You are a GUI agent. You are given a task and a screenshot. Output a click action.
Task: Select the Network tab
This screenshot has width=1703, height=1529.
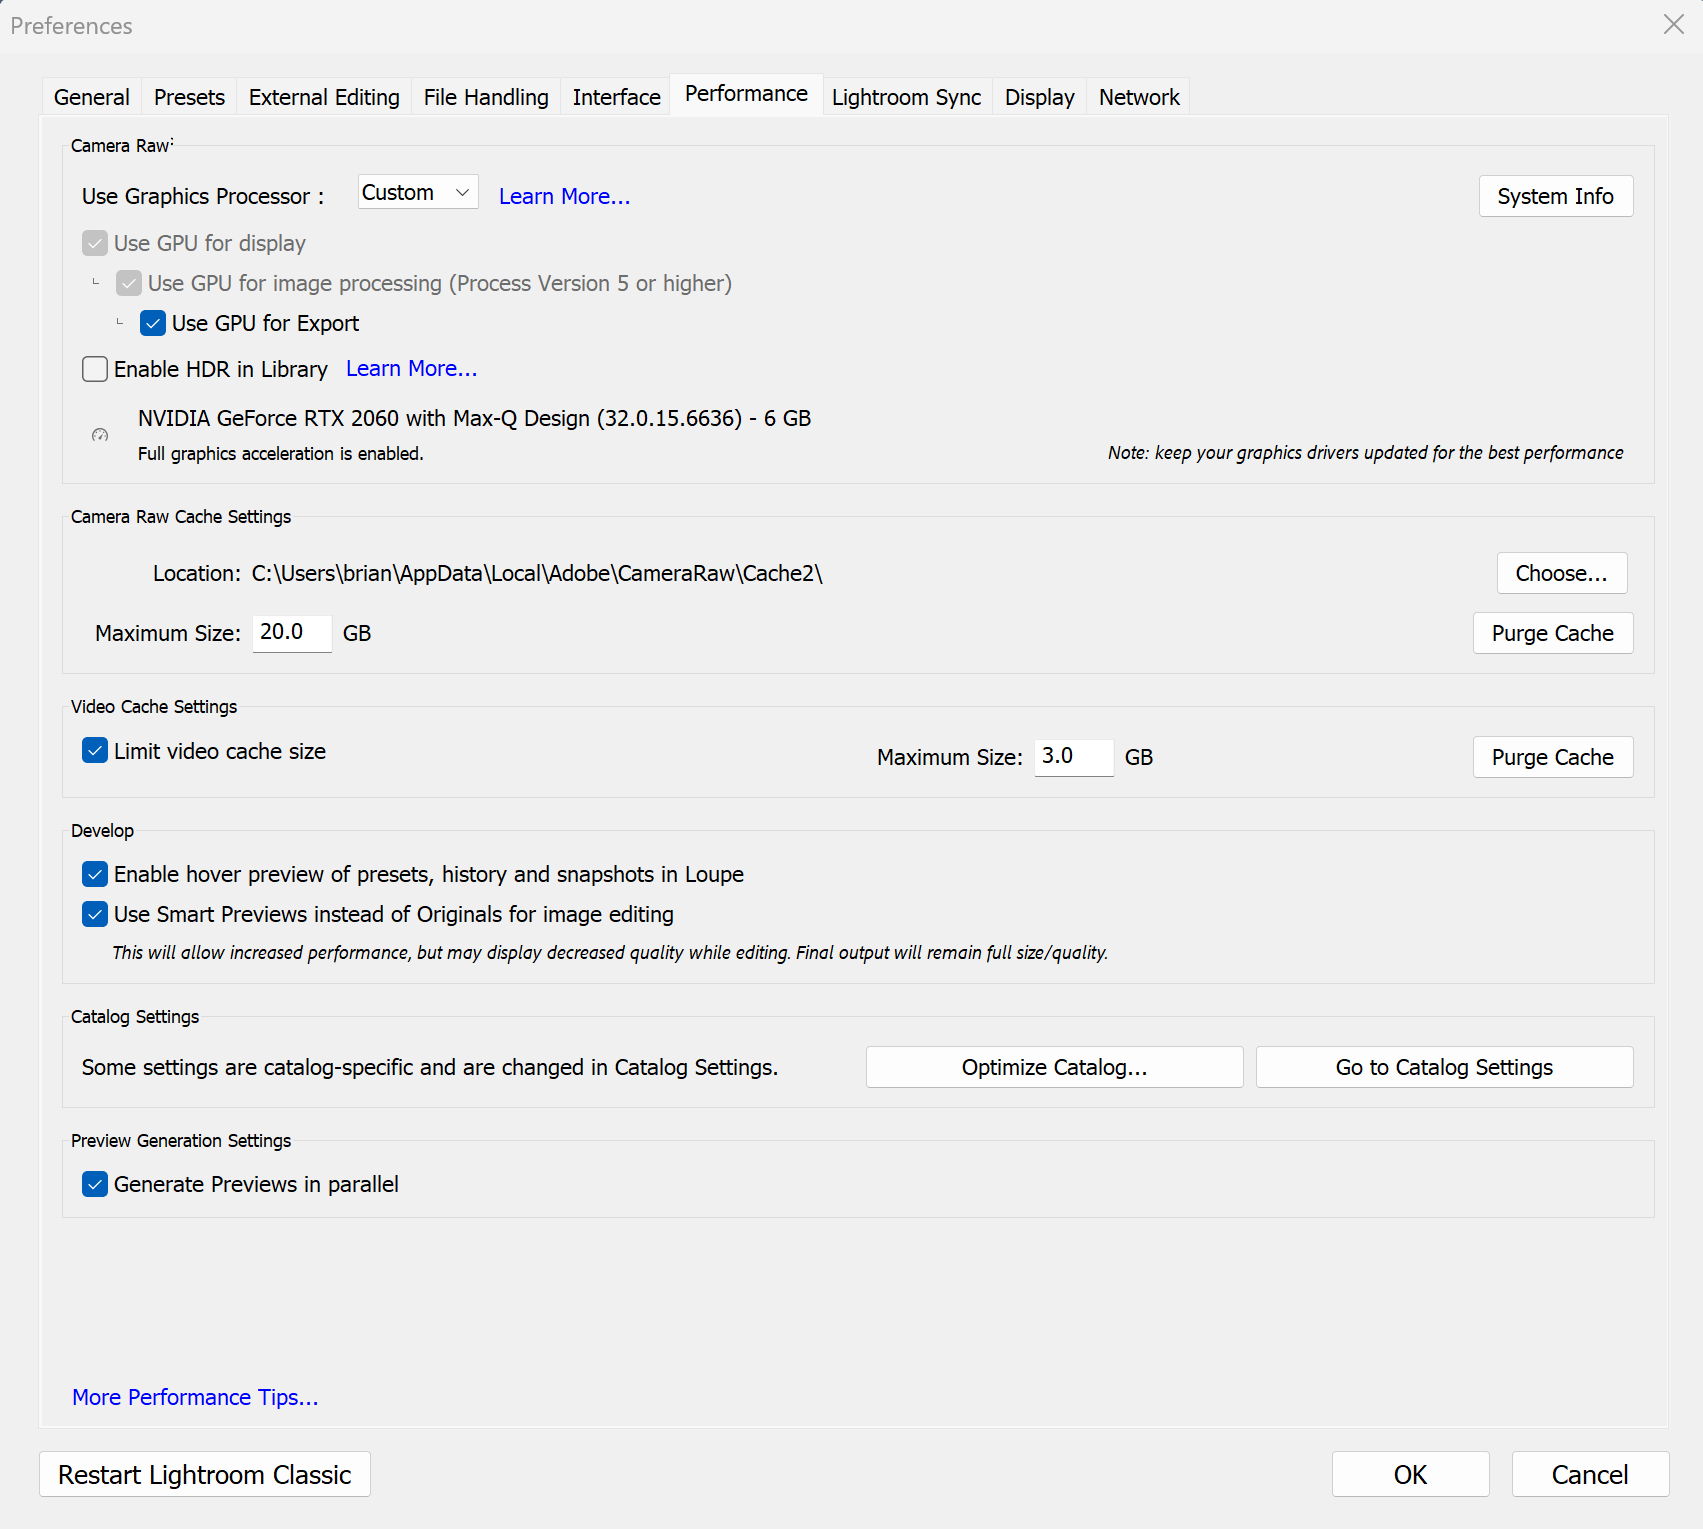pos(1138,96)
